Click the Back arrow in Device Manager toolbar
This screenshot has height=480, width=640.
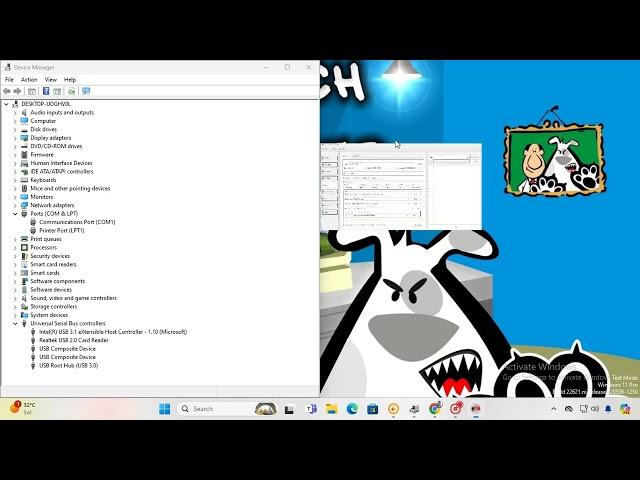coord(7,91)
